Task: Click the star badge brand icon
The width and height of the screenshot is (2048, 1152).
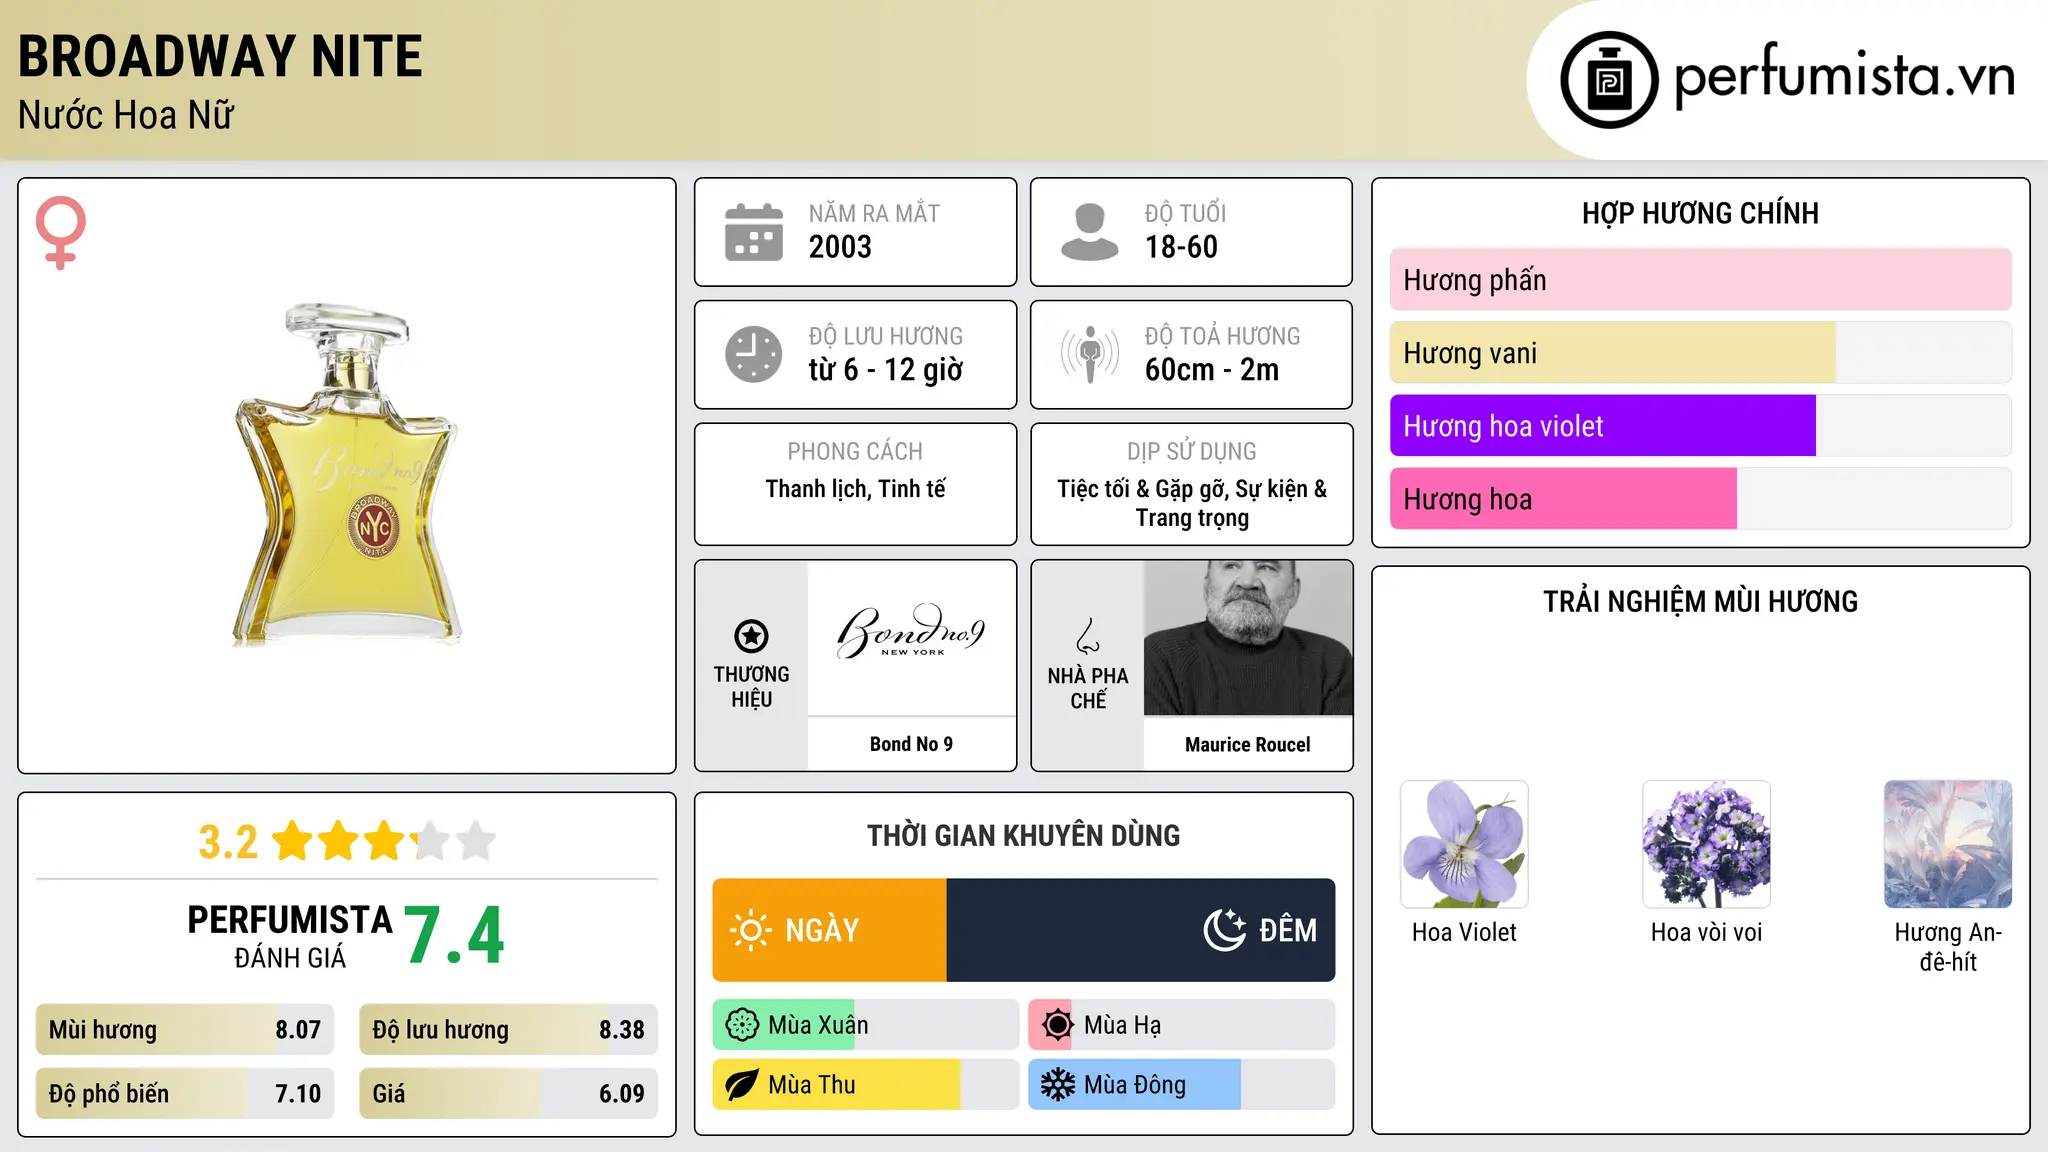Action: pos(751,635)
